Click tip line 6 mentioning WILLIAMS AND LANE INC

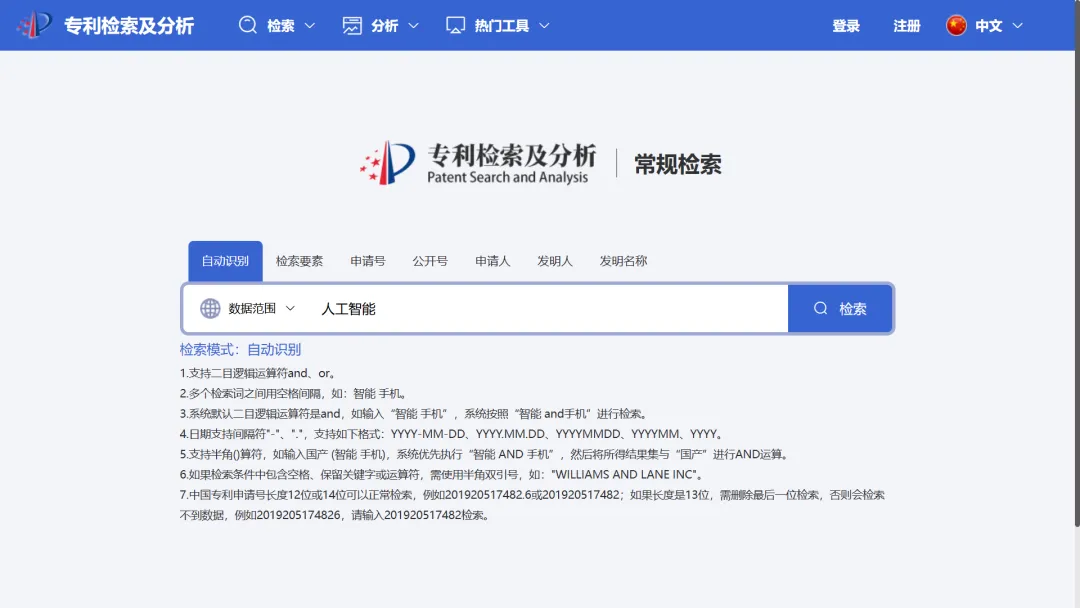click(x=442, y=474)
